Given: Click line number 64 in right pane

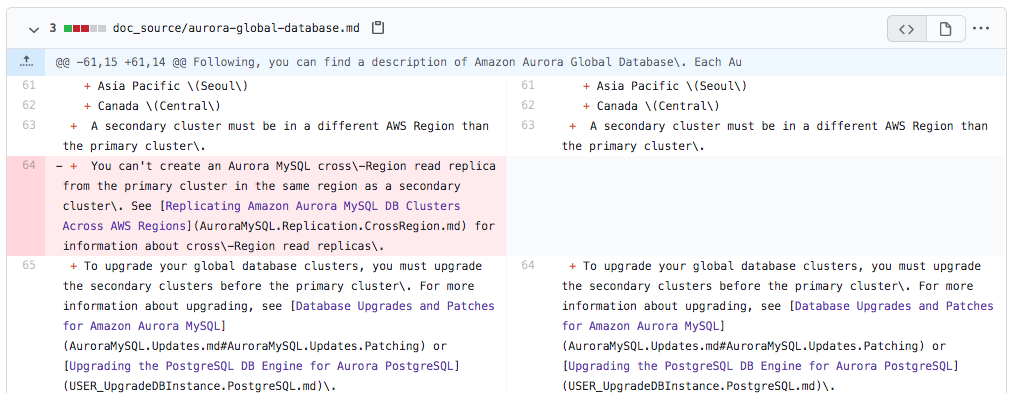Looking at the screenshot, I should [528, 265].
